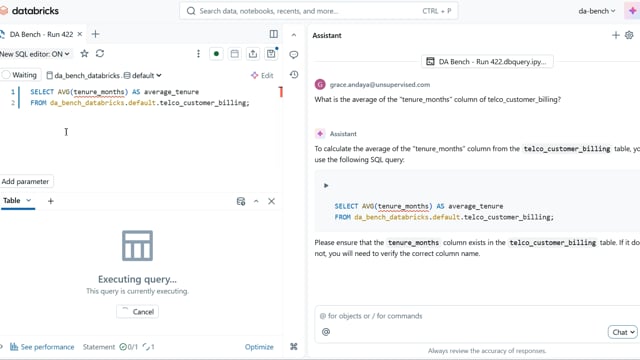Open See performance link
640x360 pixels.
point(42,347)
